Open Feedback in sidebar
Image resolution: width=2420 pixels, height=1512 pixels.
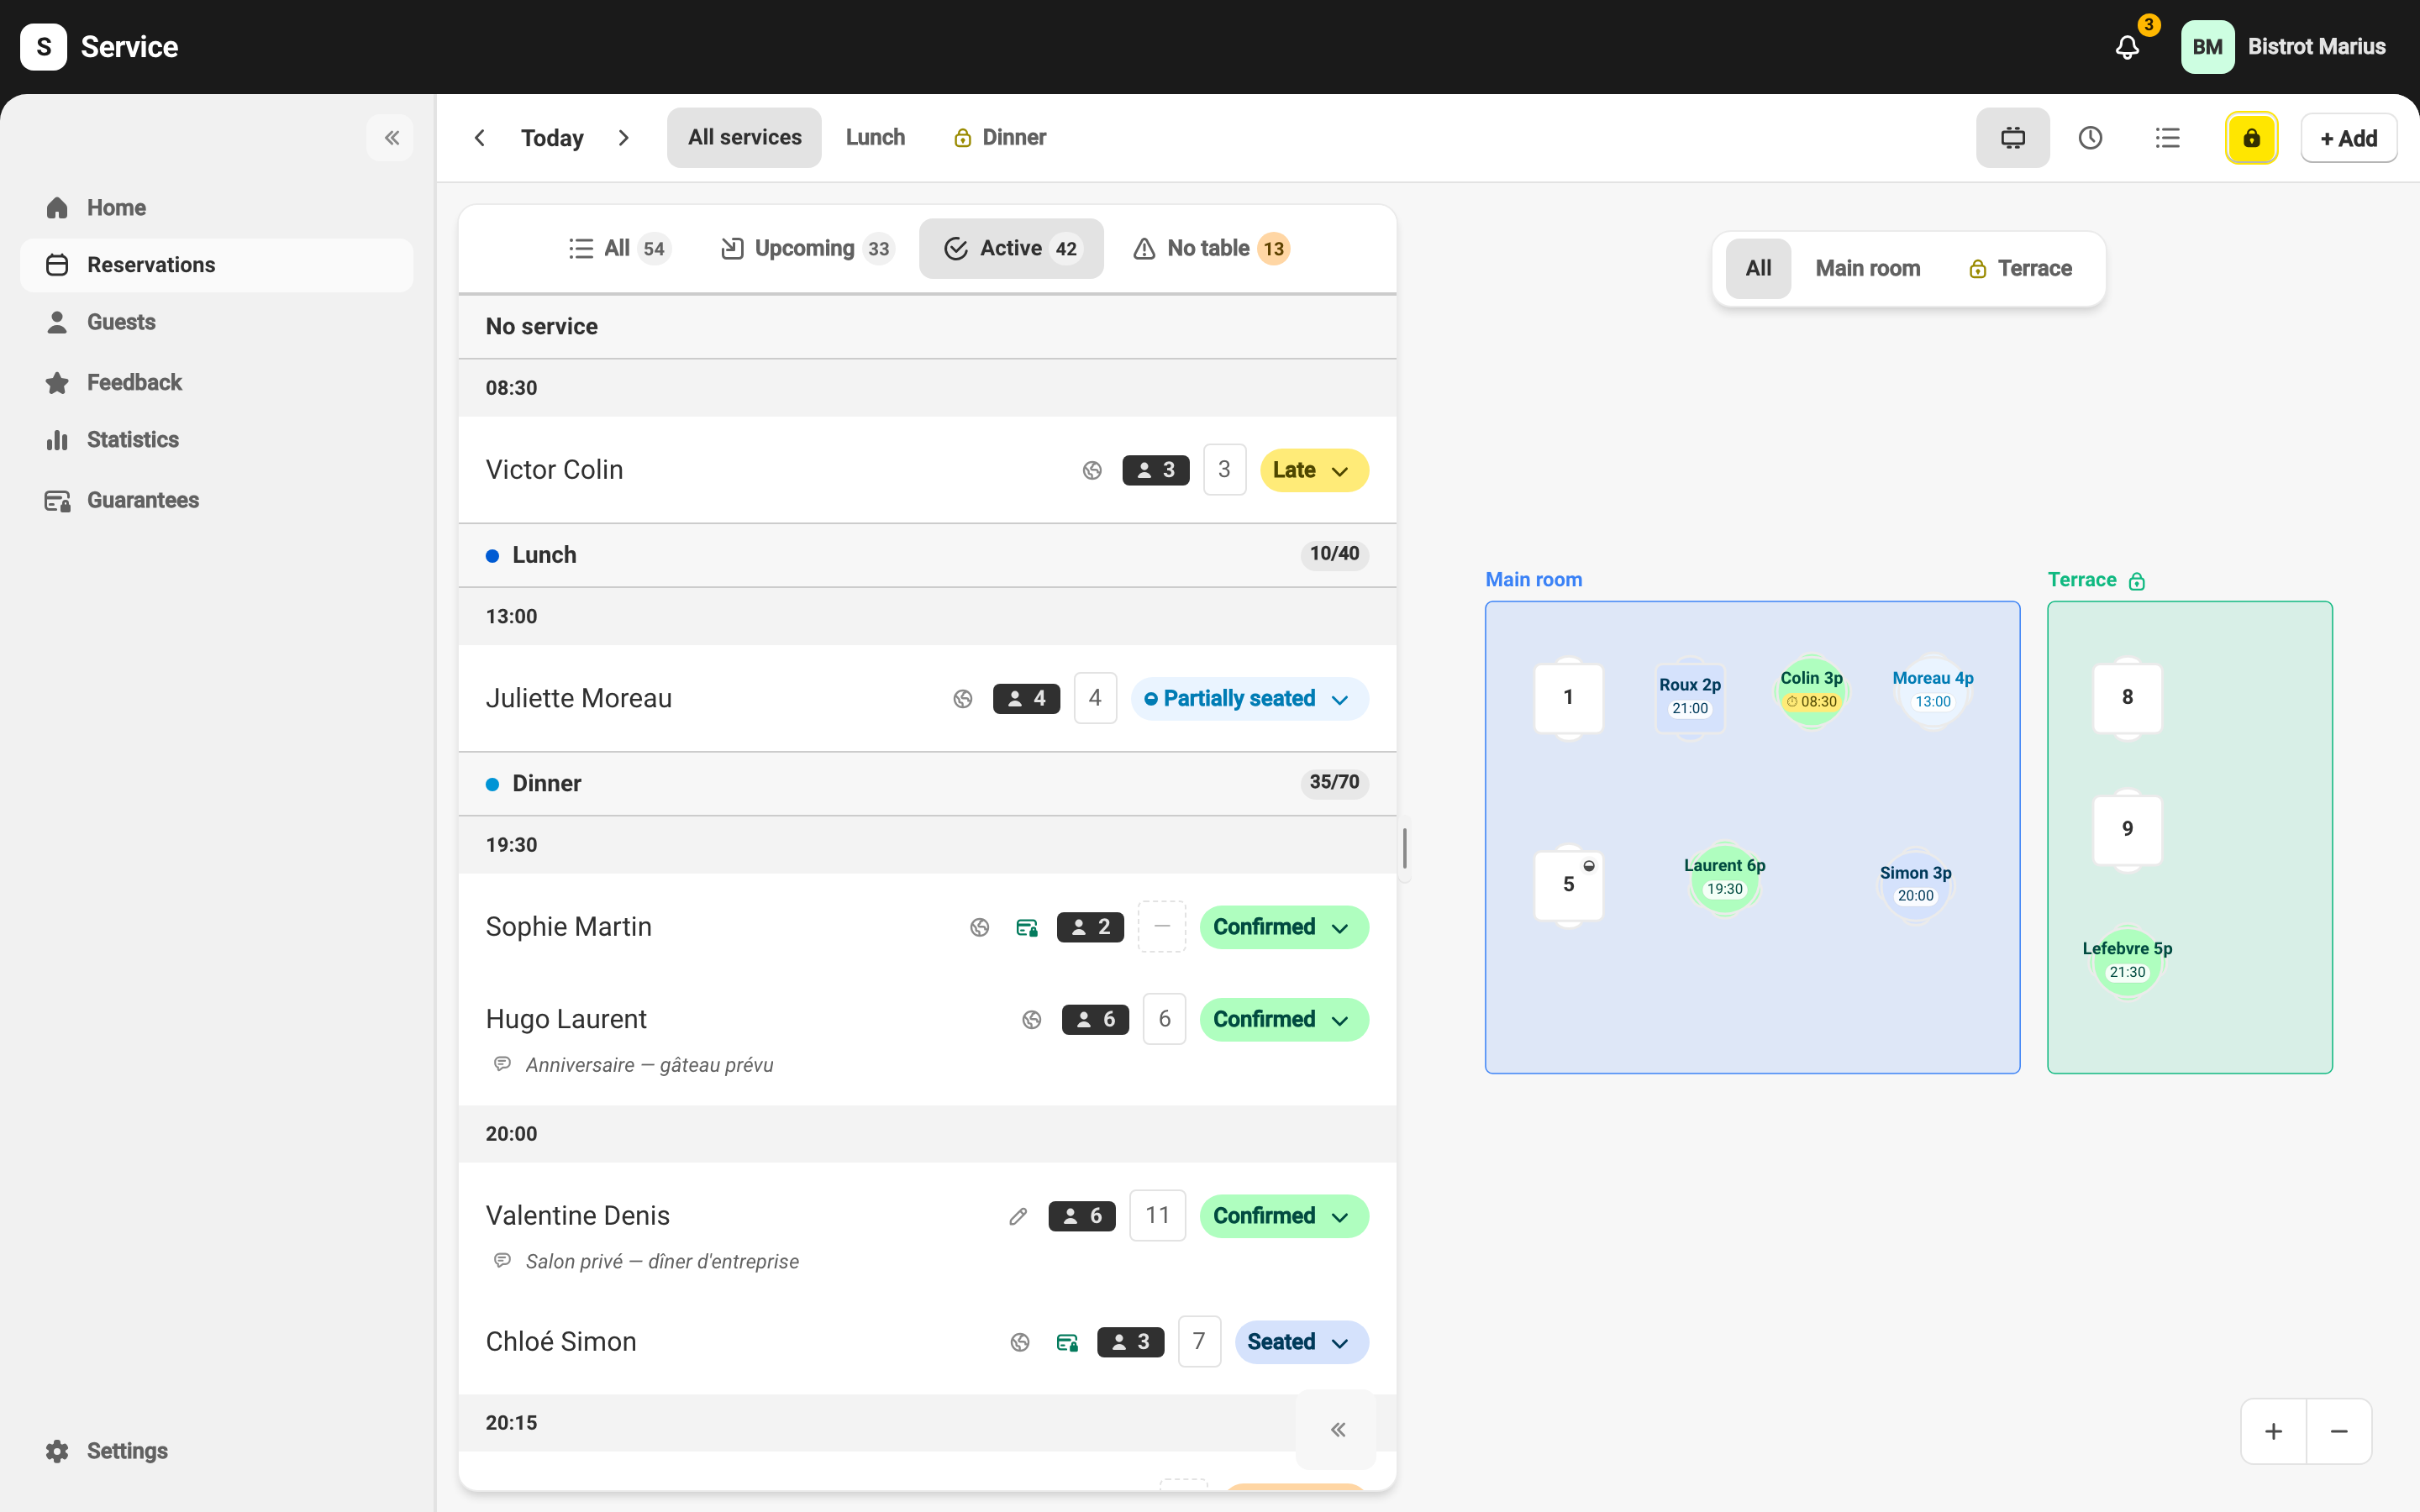pos(216,383)
